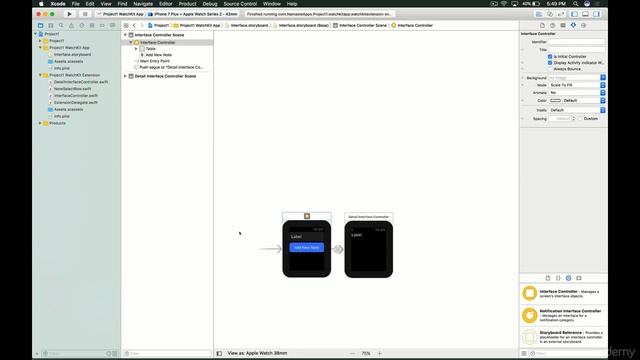Image resolution: width=640 pixels, height=360 pixels.
Task: Show the Assistant editor
Action: point(550,14)
